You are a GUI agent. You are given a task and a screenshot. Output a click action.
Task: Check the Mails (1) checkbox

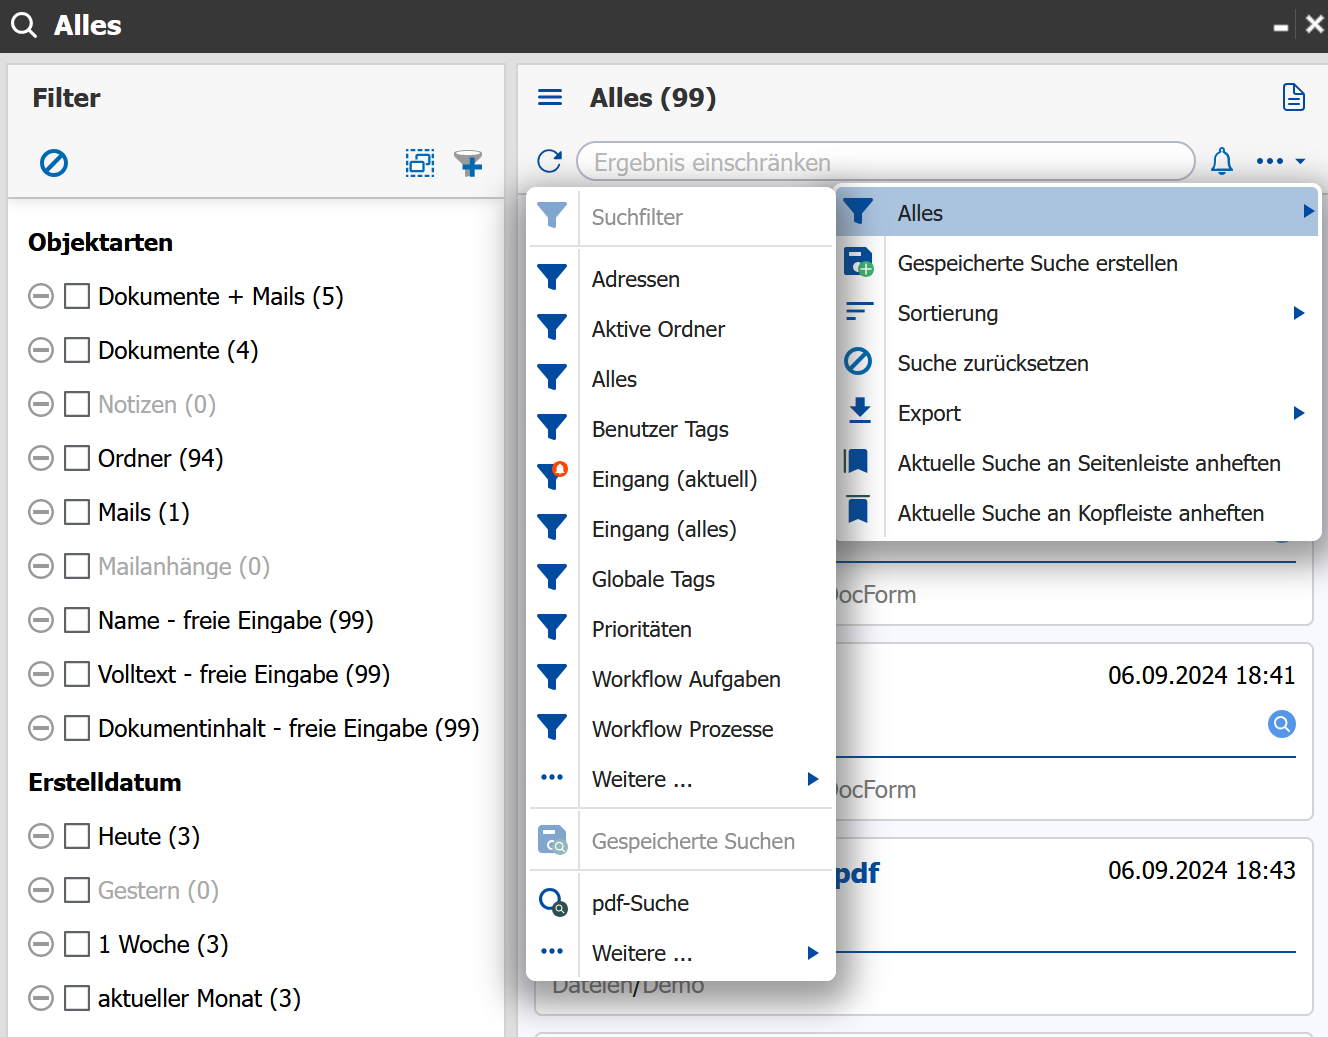77,512
